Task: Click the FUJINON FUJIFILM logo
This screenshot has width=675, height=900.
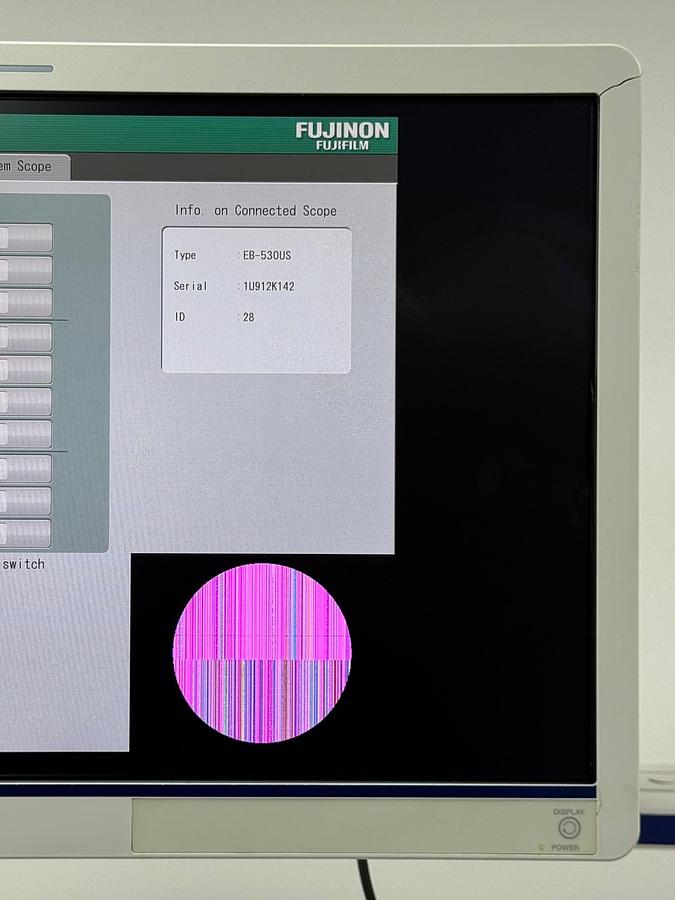Action: 343,136
